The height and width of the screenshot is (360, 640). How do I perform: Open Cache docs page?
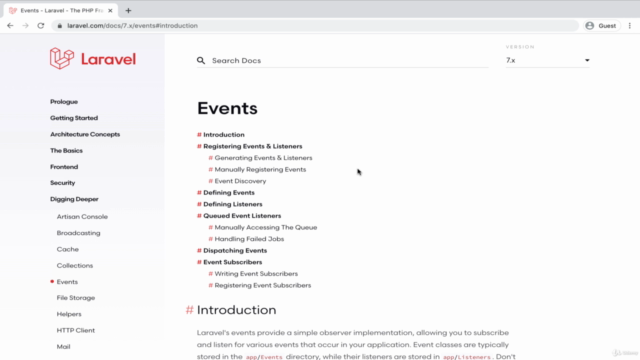(x=67, y=249)
